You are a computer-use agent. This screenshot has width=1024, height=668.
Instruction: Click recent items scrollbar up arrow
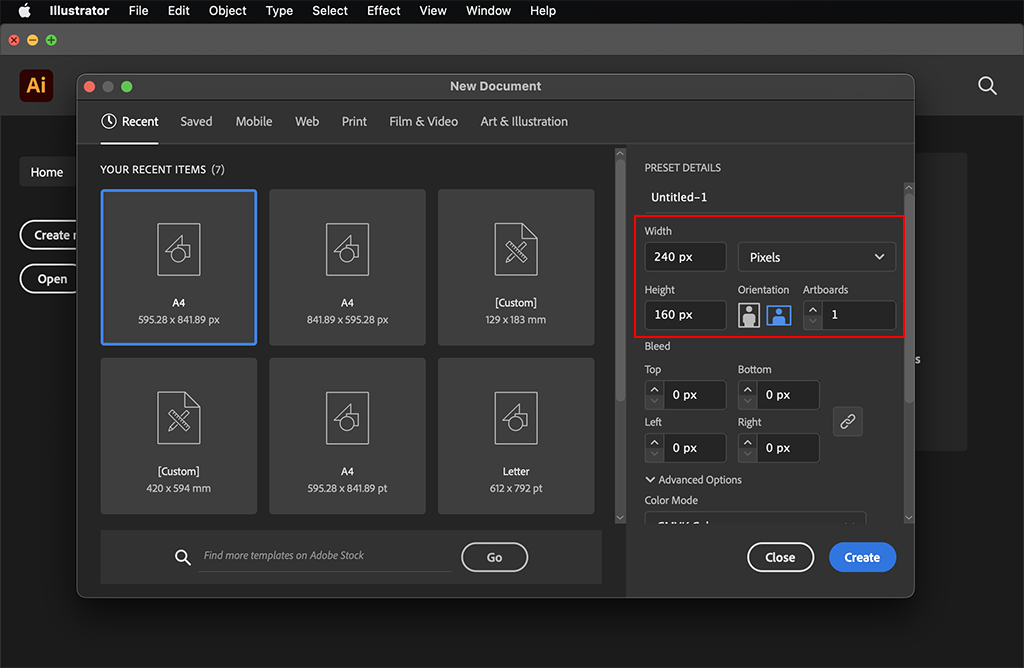(620, 153)
